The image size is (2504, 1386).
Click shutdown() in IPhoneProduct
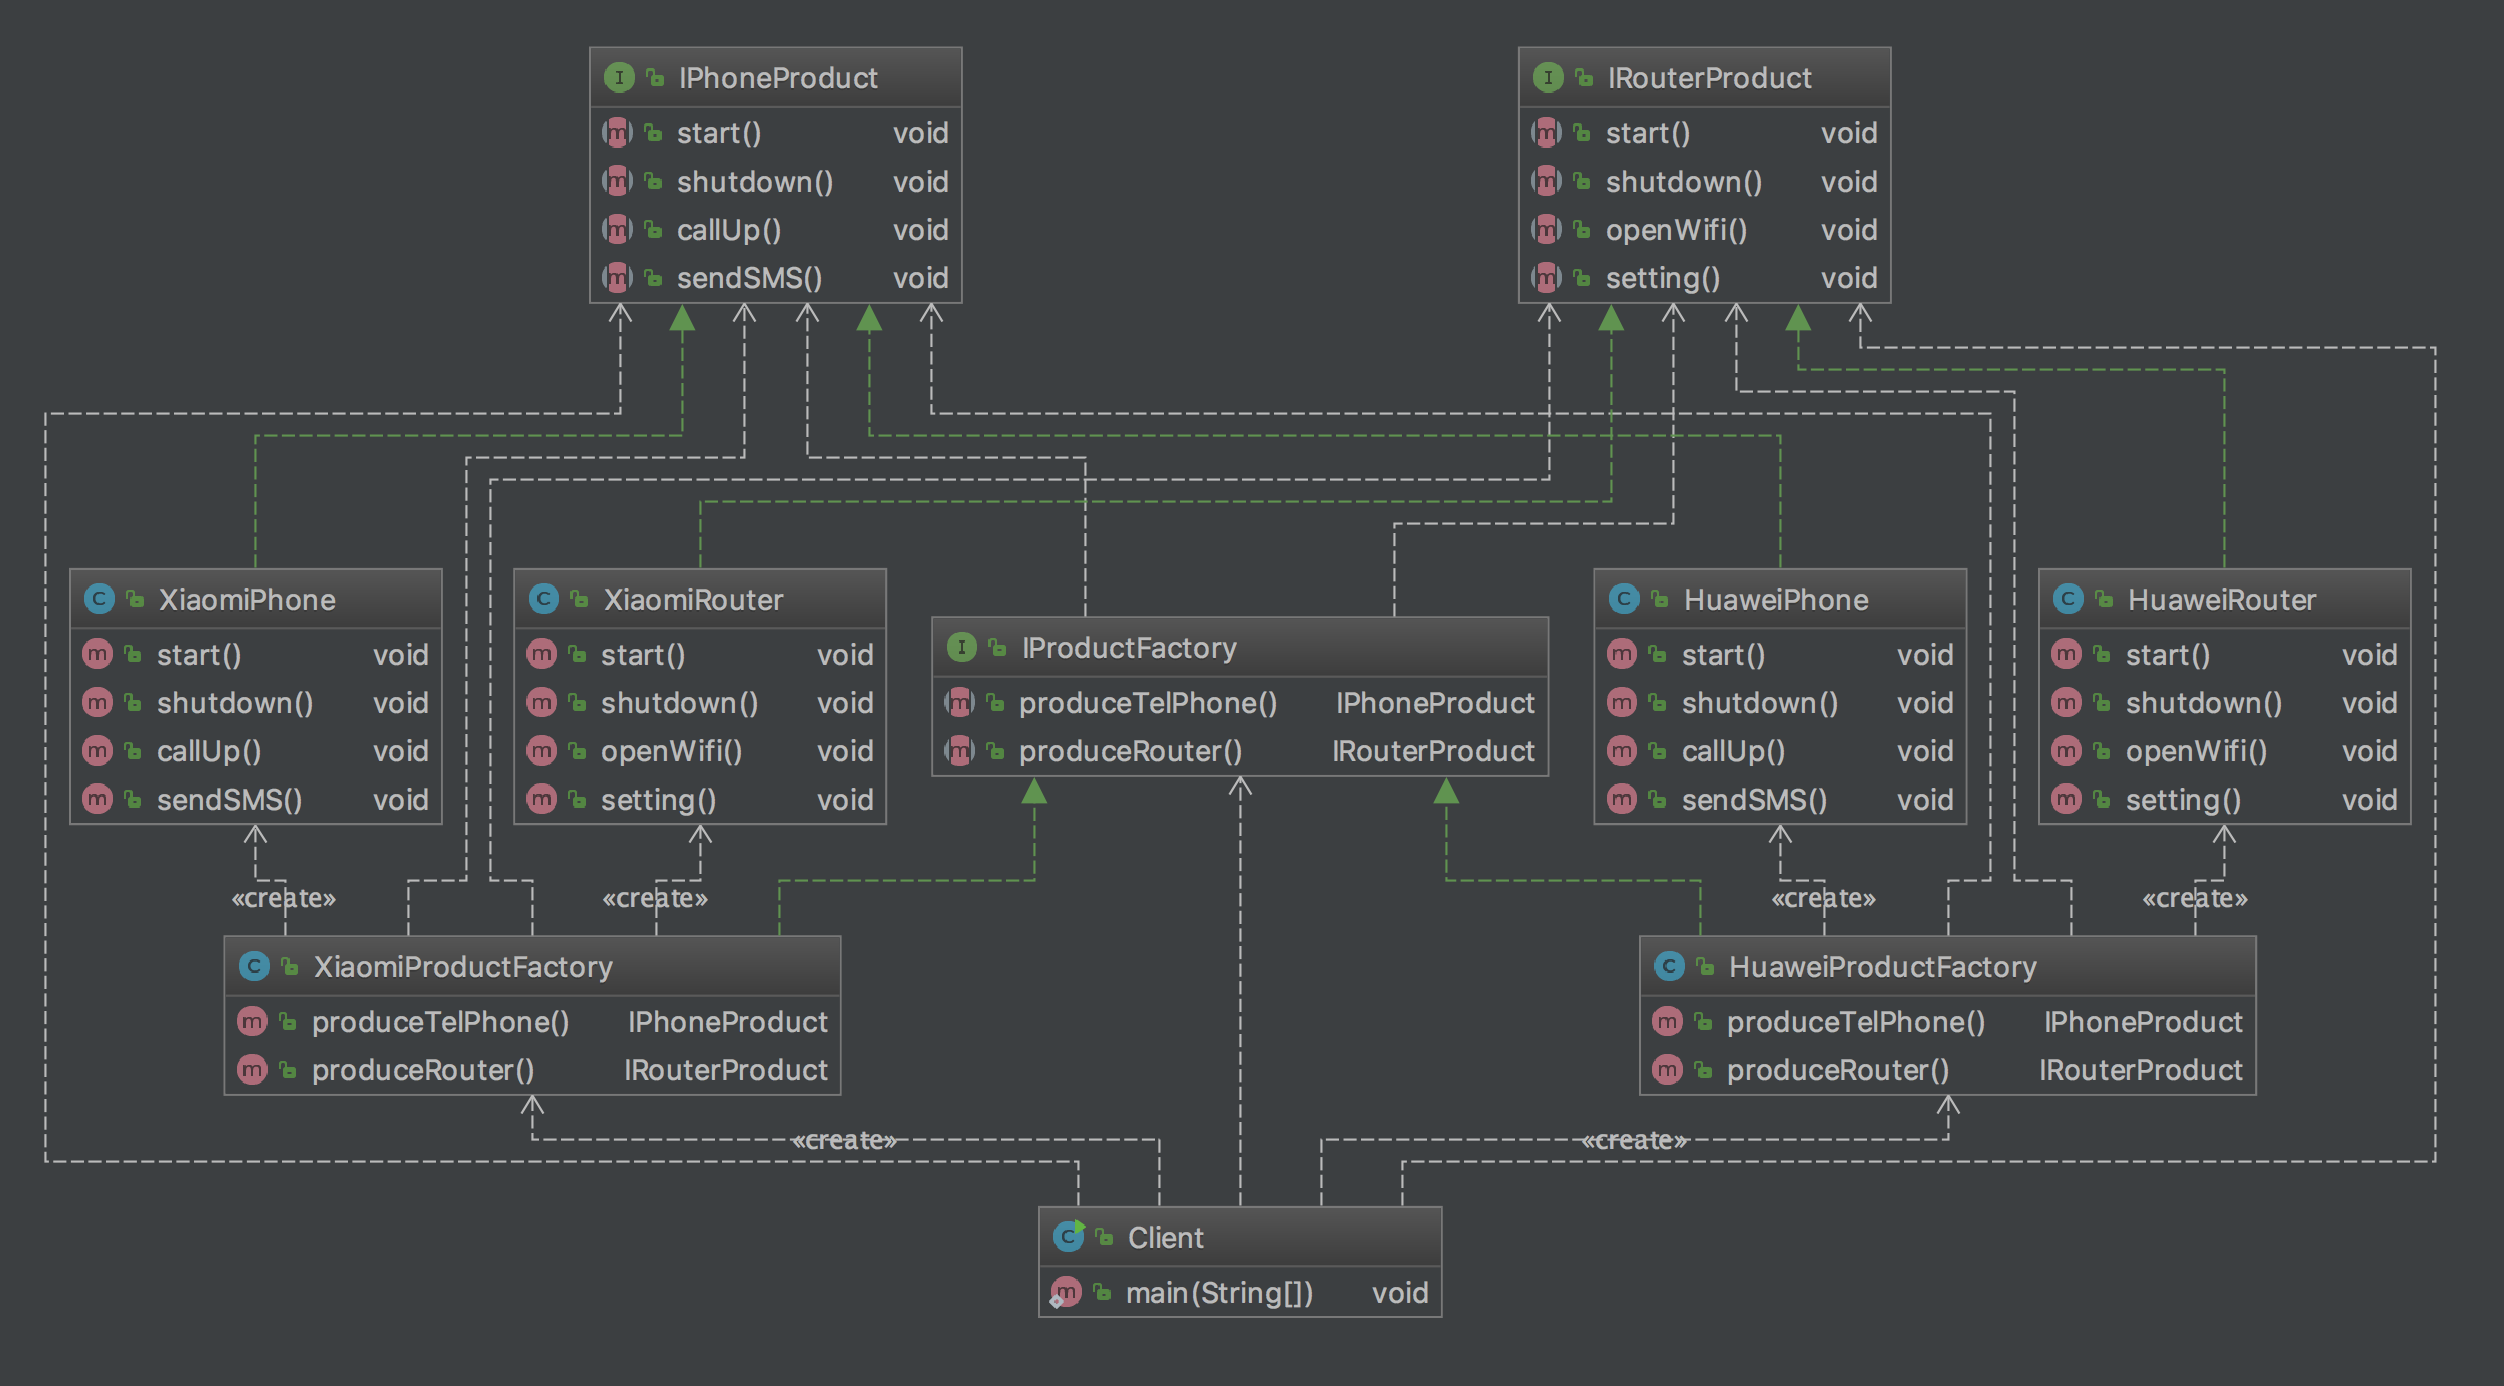(755, 182)
